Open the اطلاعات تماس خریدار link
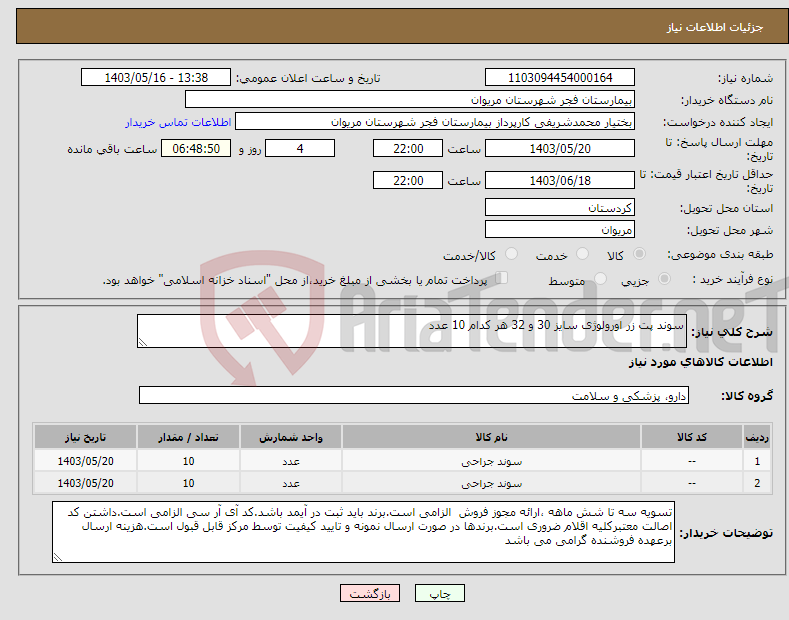 pos(178,122)
